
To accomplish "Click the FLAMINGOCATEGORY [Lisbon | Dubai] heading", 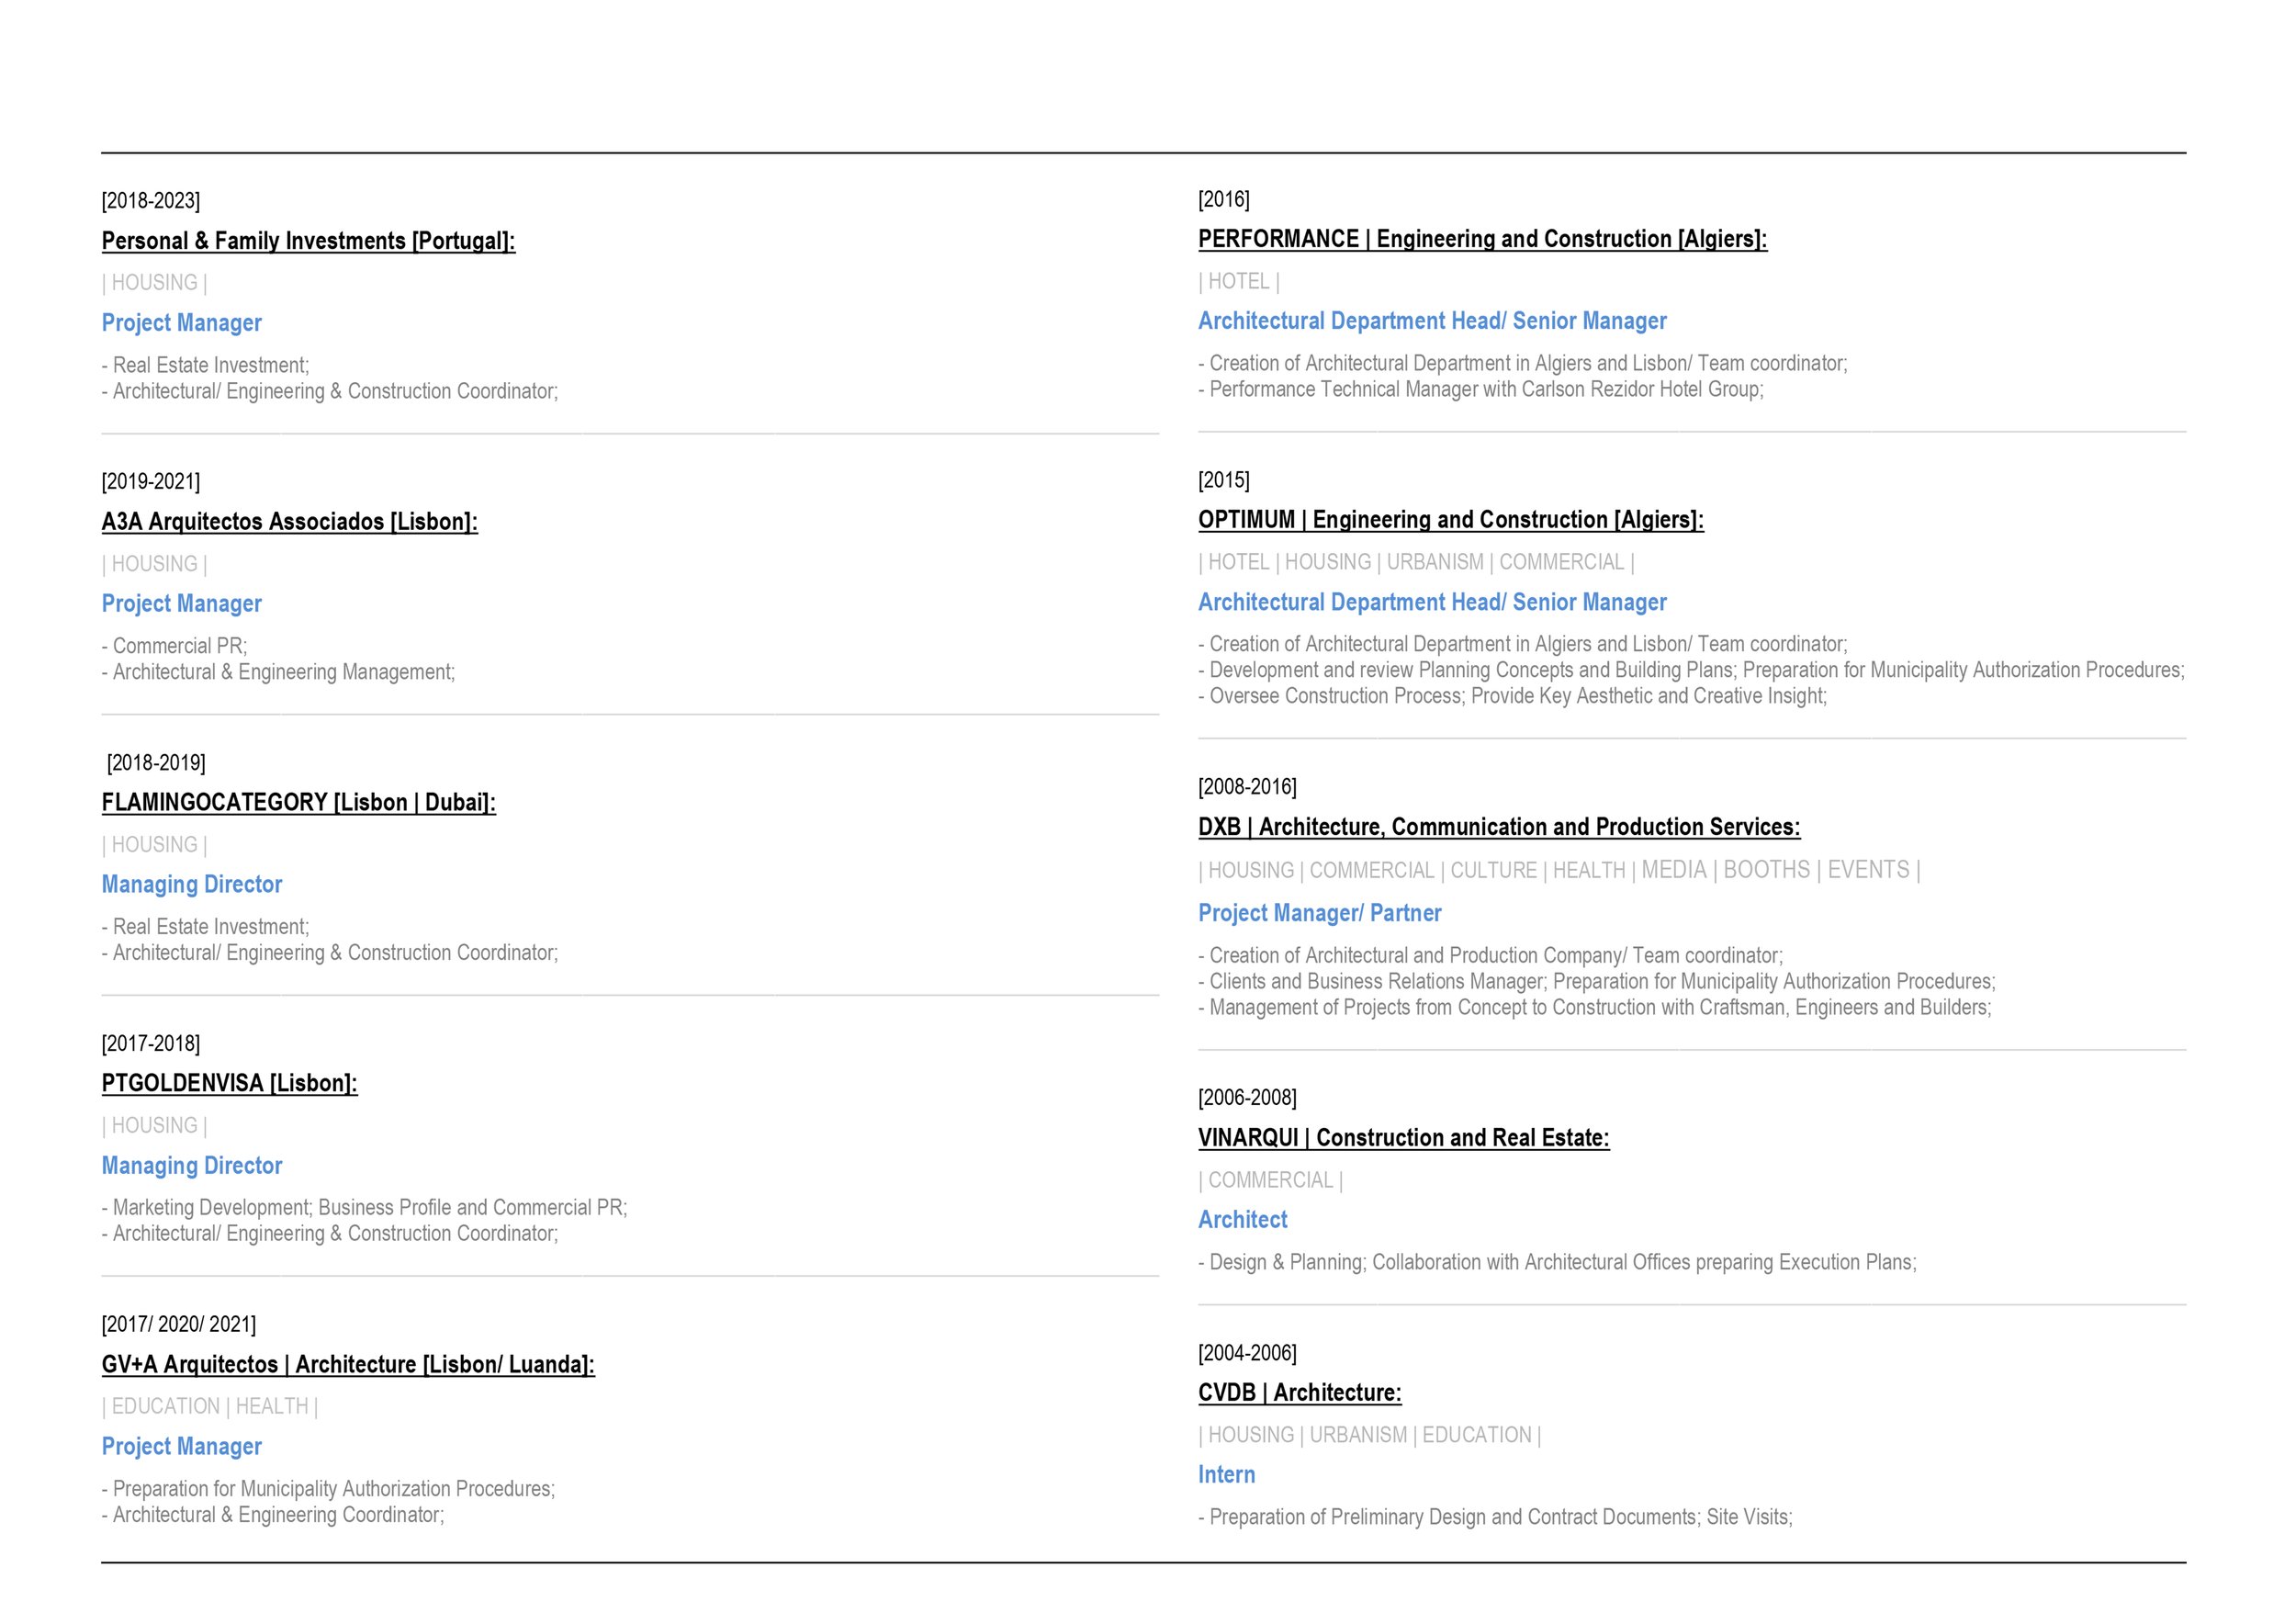I will [x=298, y=803].
